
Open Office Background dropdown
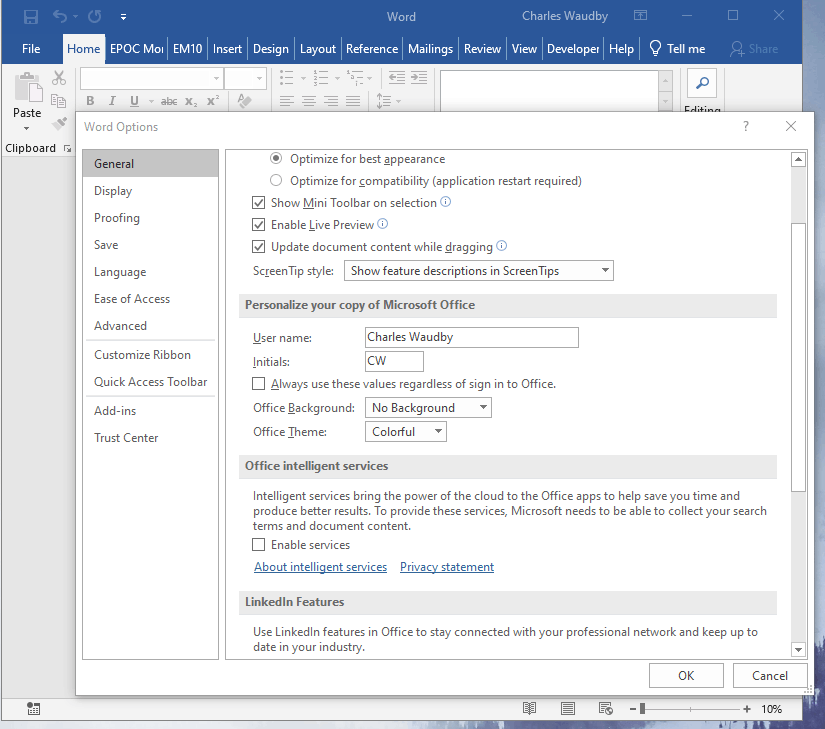tap(428, 408)
